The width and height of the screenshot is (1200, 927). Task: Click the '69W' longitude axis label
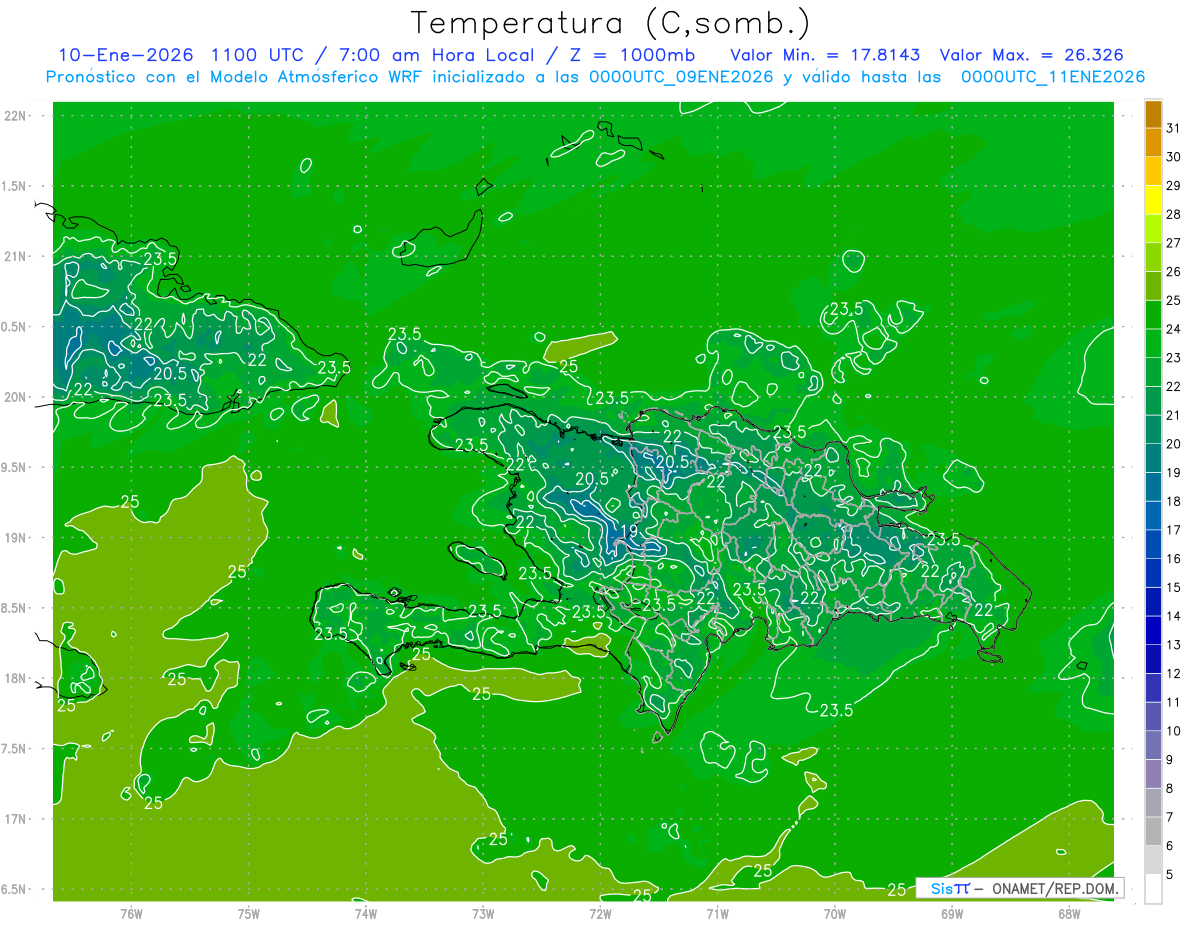pos(952,914)
